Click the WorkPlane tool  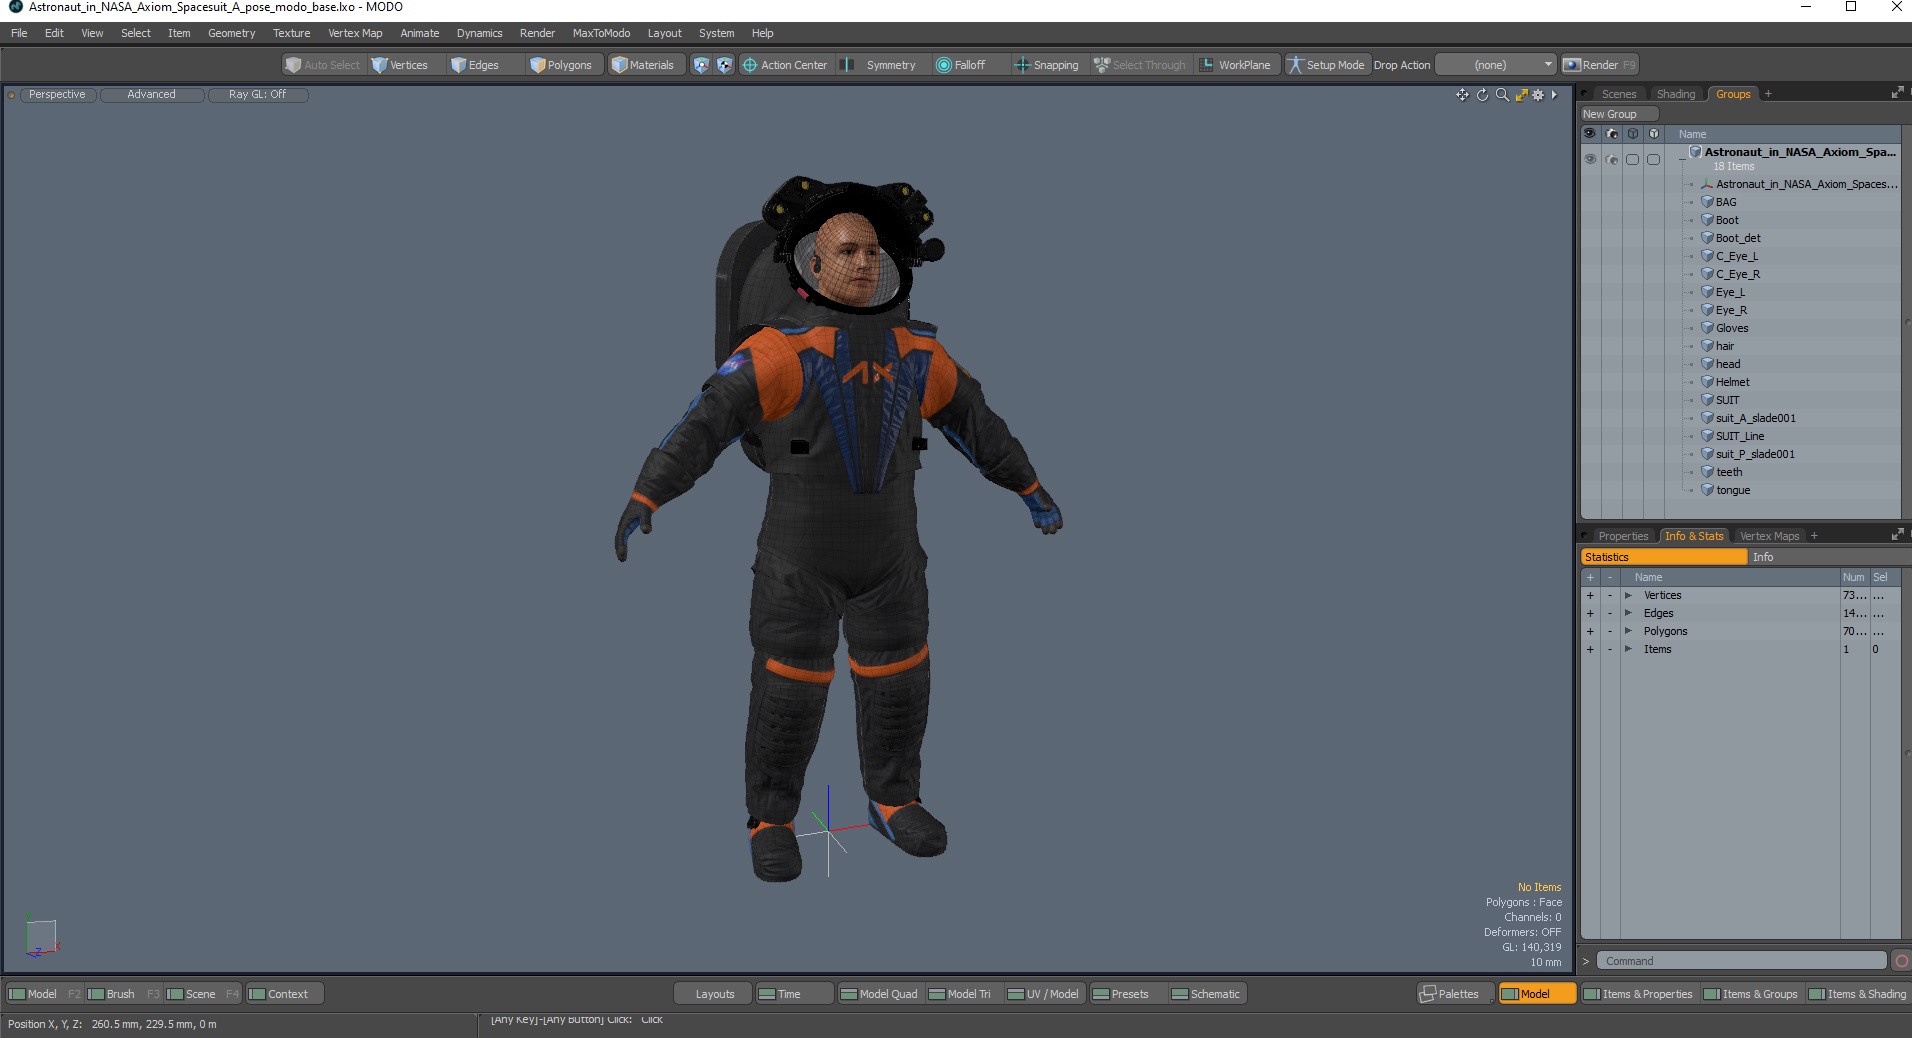click(1236, 65)
